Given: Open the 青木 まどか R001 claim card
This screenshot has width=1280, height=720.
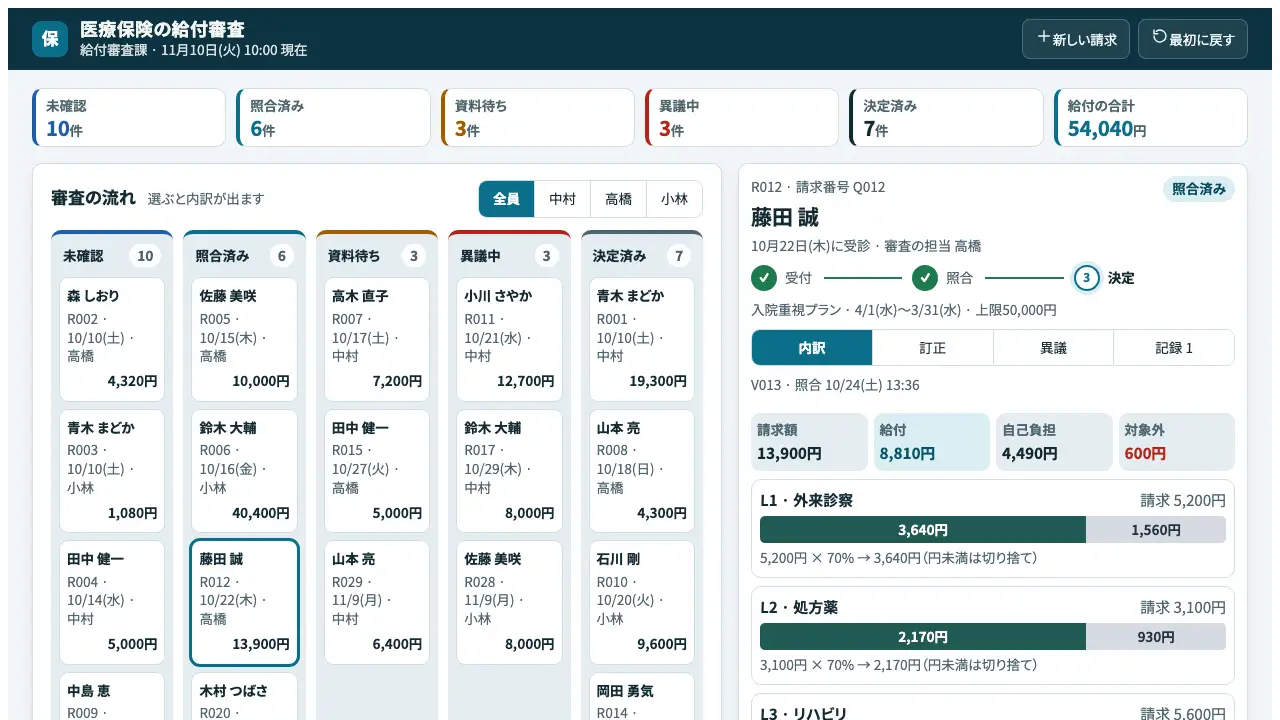Looking at the screenshot, I should [x=642, y=340].
